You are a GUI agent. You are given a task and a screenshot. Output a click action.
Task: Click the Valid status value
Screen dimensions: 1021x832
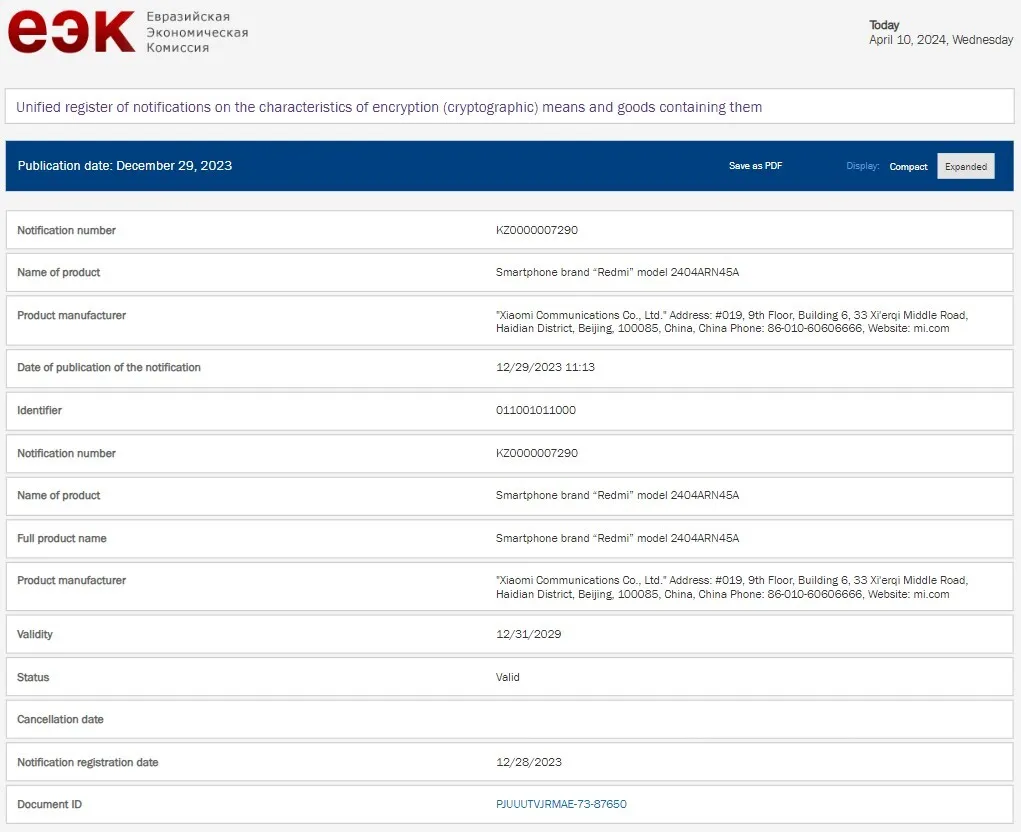[508, 677]
